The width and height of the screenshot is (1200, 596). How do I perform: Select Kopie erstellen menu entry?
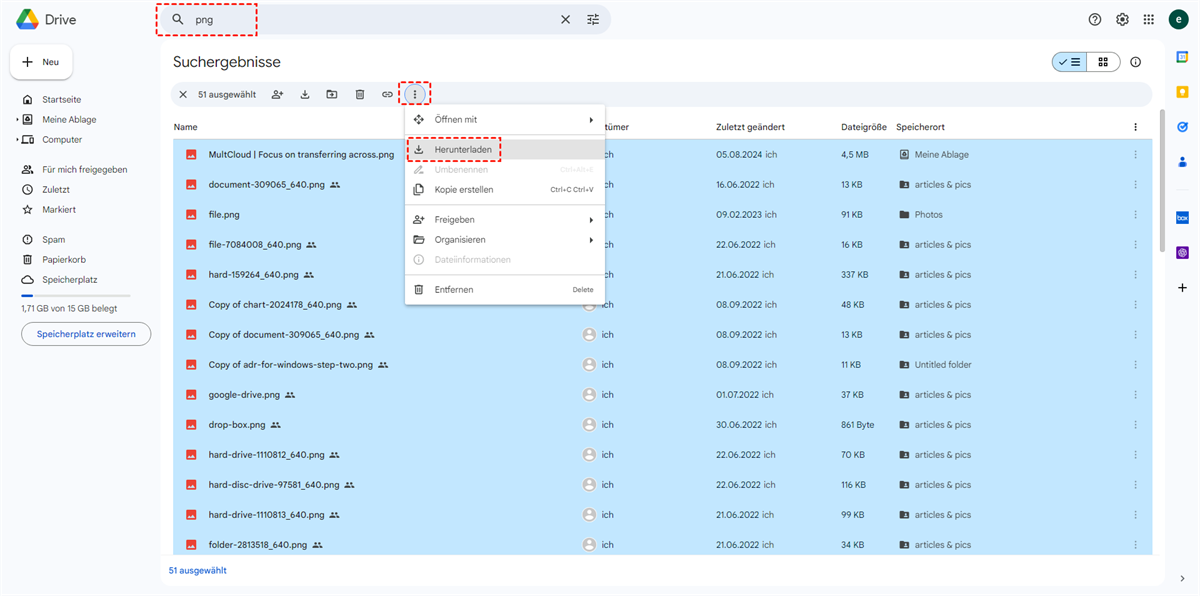[464, 190]
